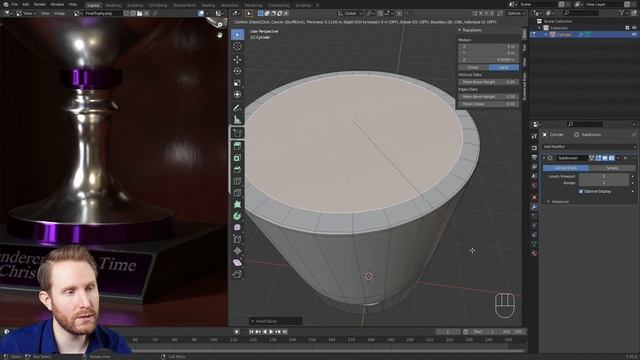This screenshot has height=360, width=640.
Task: Select the Rip Region tool
Action: 237,274
